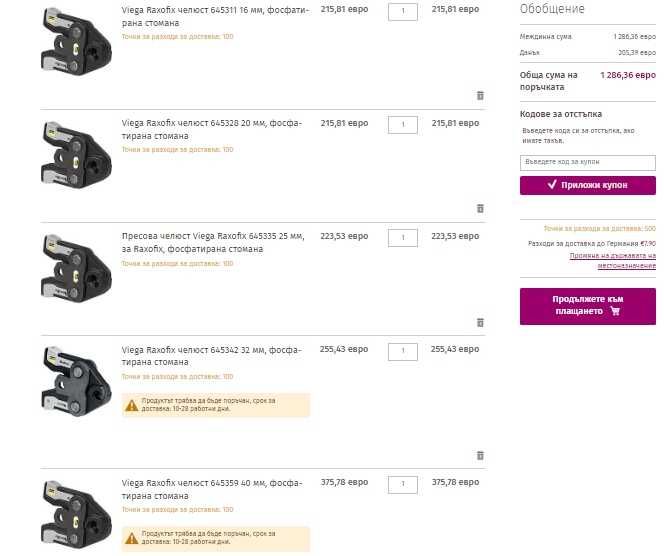Image resolution: width=664 pixels, height=556 pixels.
Task: Click the quantity input for the 40 mm jaw
Action: tap(402, 484)
